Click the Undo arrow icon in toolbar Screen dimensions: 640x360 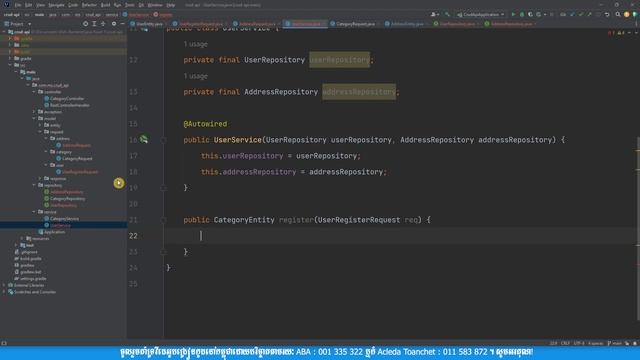point(607,14)
